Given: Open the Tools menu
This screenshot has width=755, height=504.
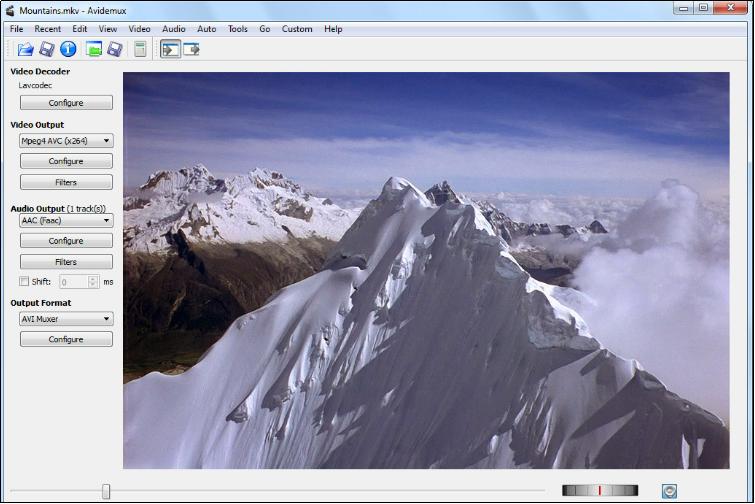Looking at the screenshot, I should 237,29.
